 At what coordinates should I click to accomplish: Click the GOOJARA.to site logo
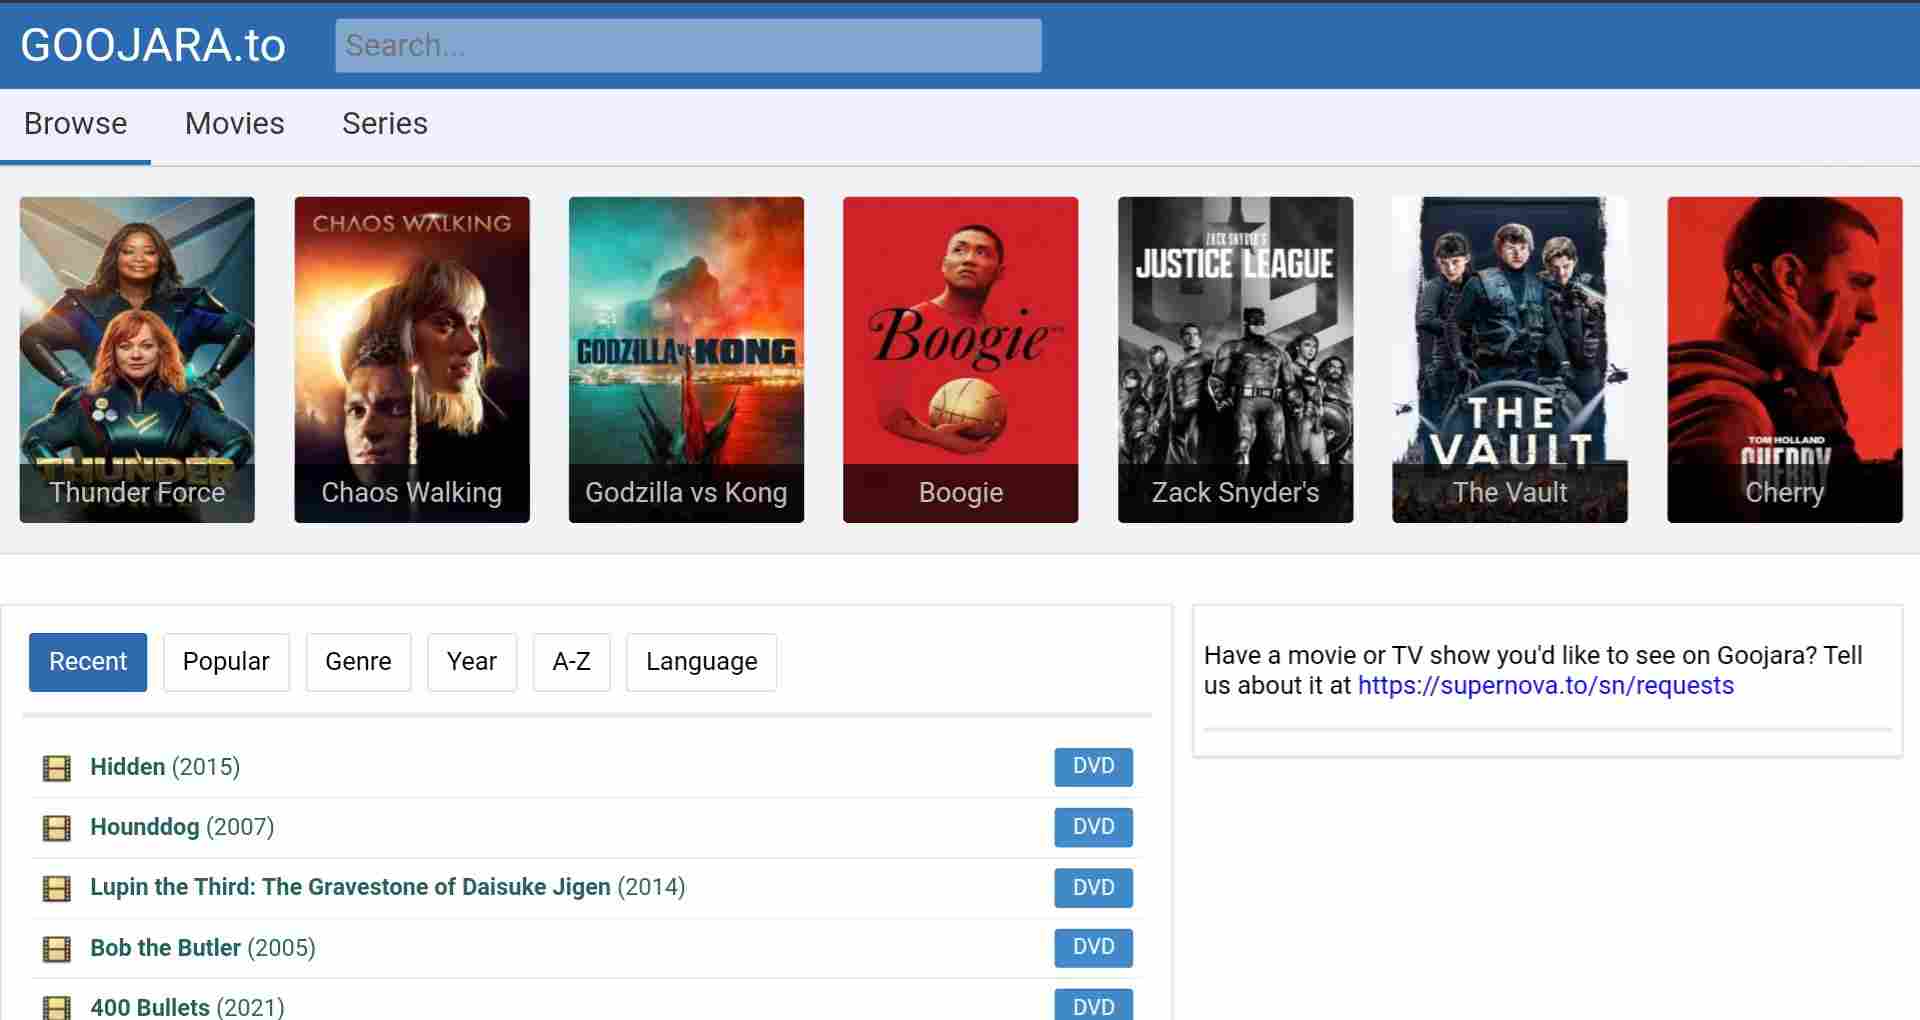pos(153,45)
